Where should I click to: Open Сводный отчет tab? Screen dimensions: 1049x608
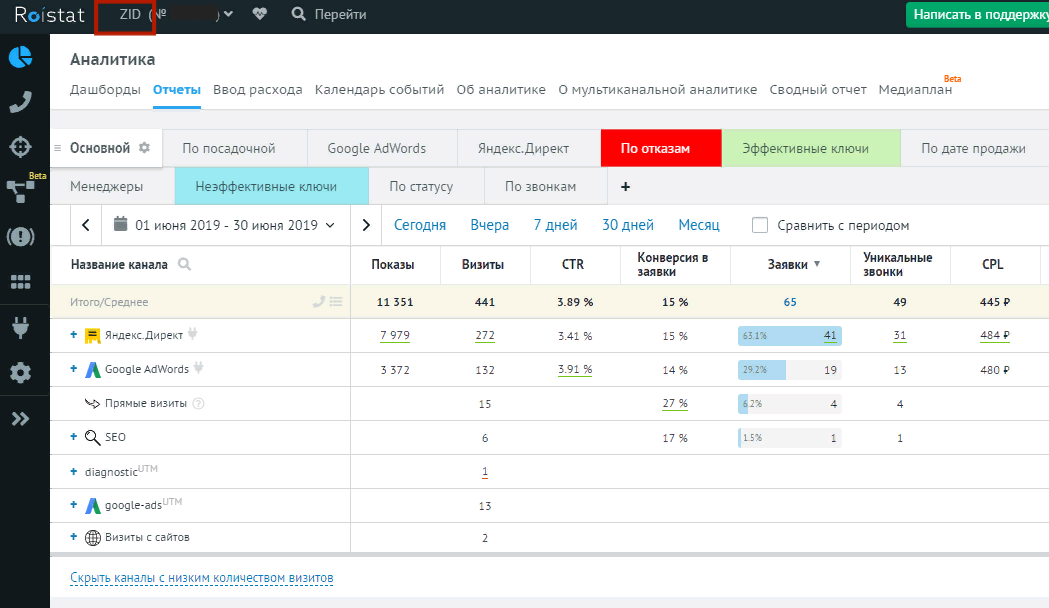(x=818, y=90)
